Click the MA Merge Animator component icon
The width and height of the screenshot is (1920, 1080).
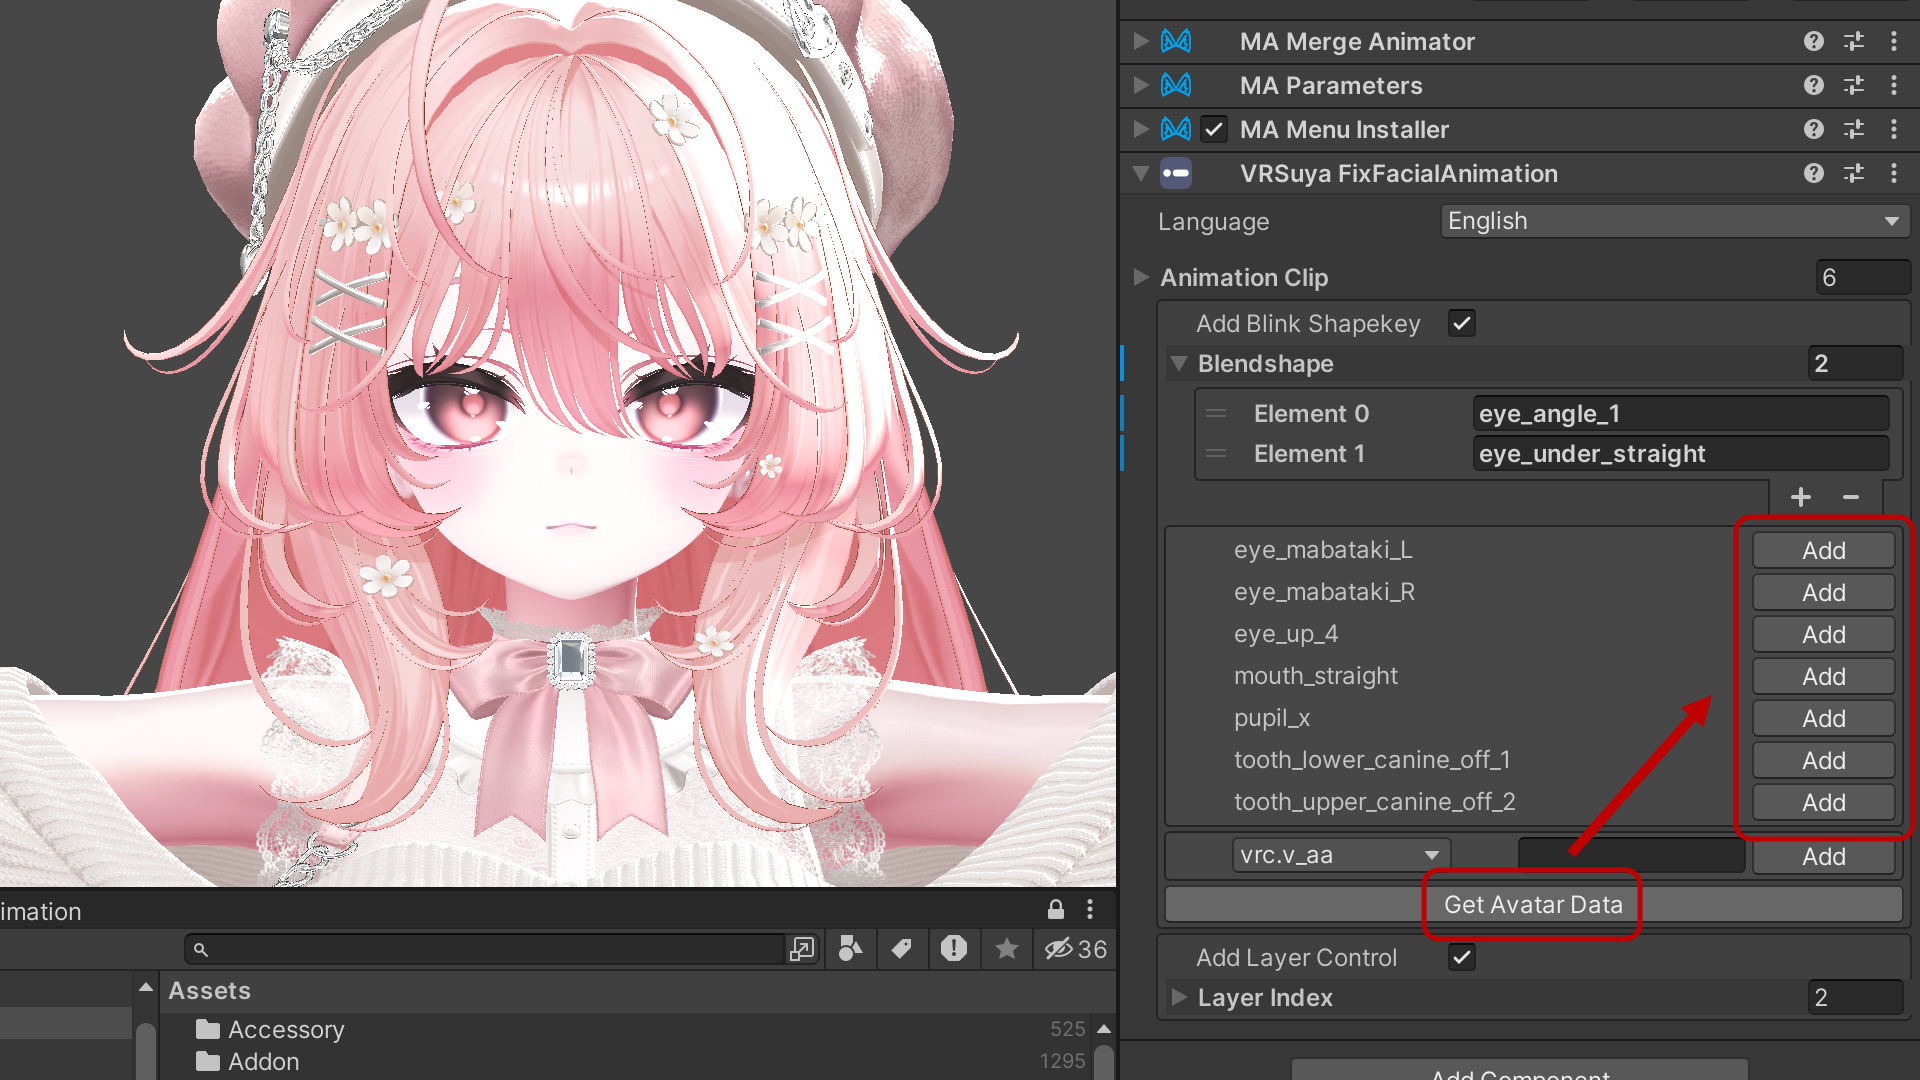1176,41
